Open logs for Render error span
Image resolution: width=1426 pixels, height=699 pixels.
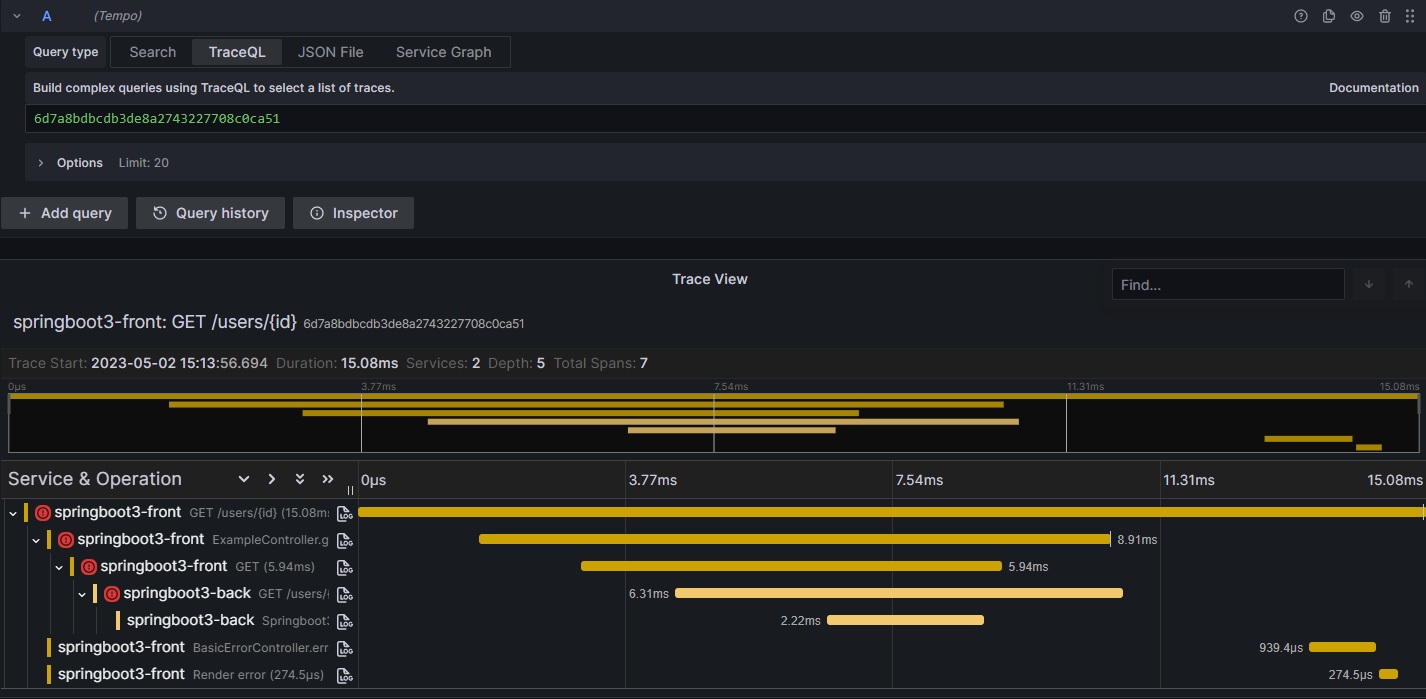pyautogui.click(x=345, y=675)
